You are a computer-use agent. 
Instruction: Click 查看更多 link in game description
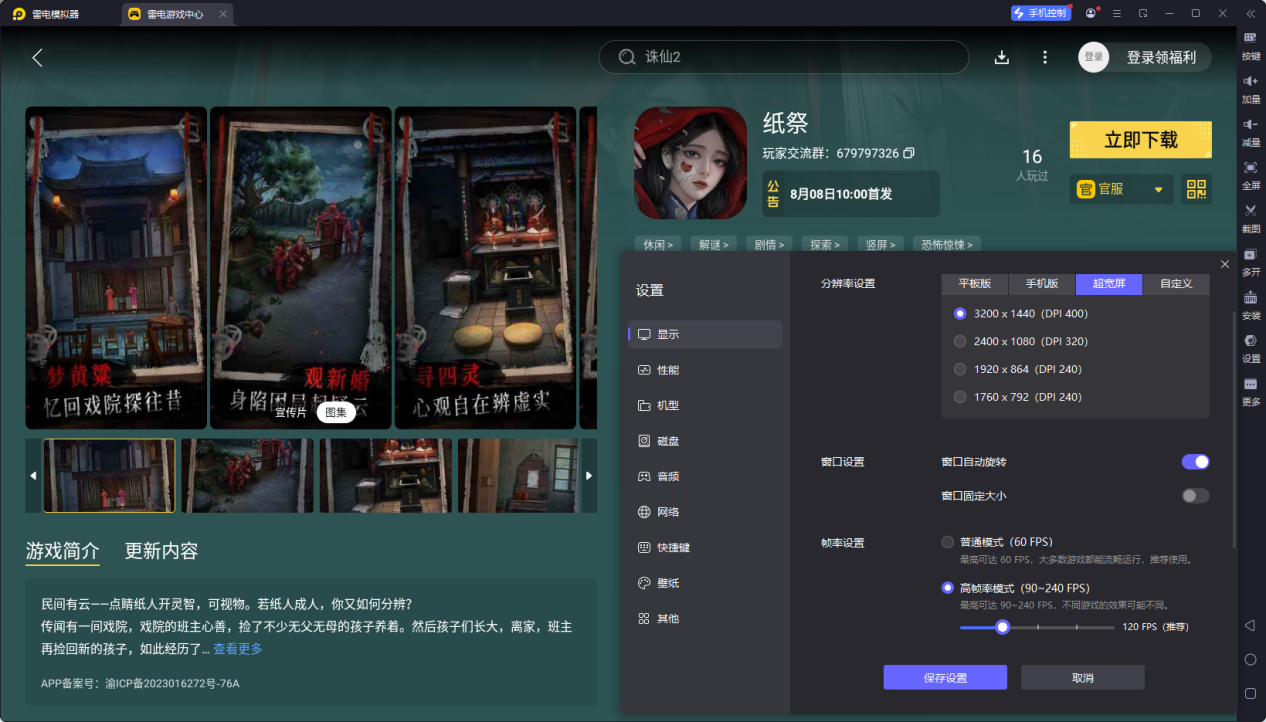pyautogui.click(x=238, y=649)
